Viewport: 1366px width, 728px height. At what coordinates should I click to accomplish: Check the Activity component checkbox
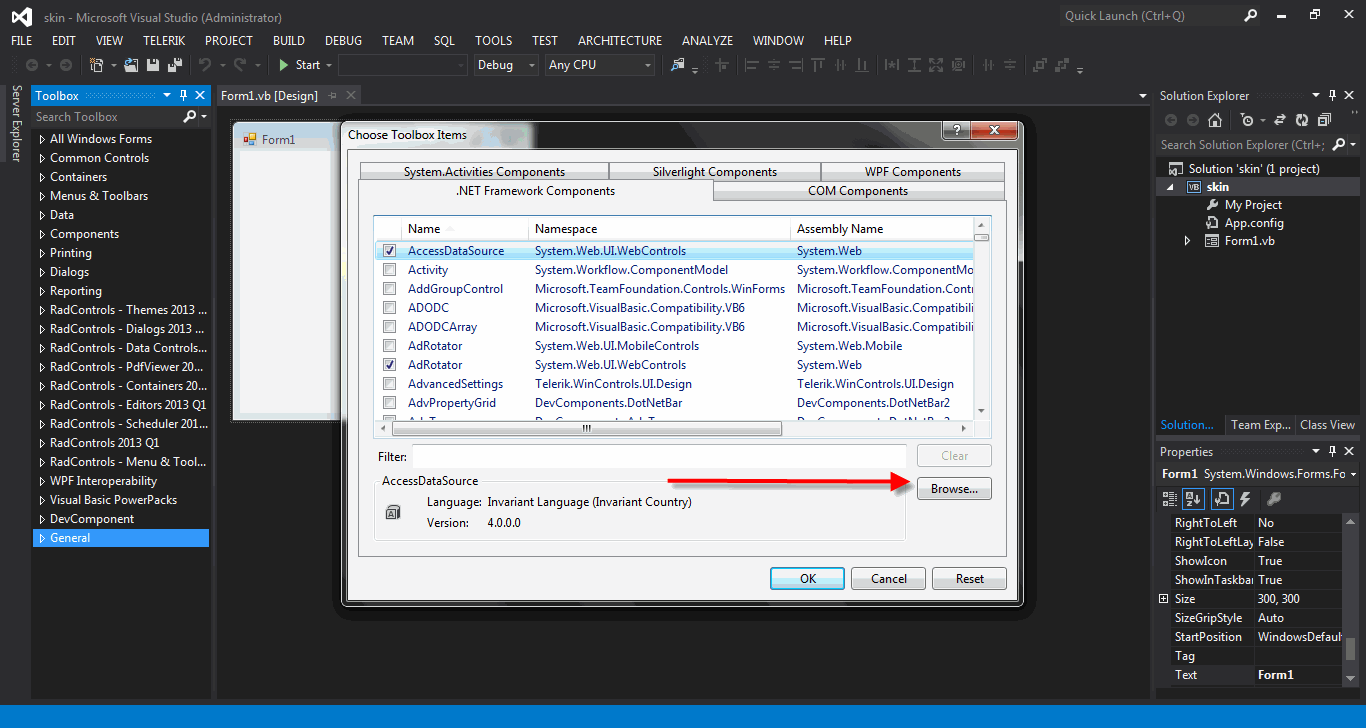coord(389,270)
